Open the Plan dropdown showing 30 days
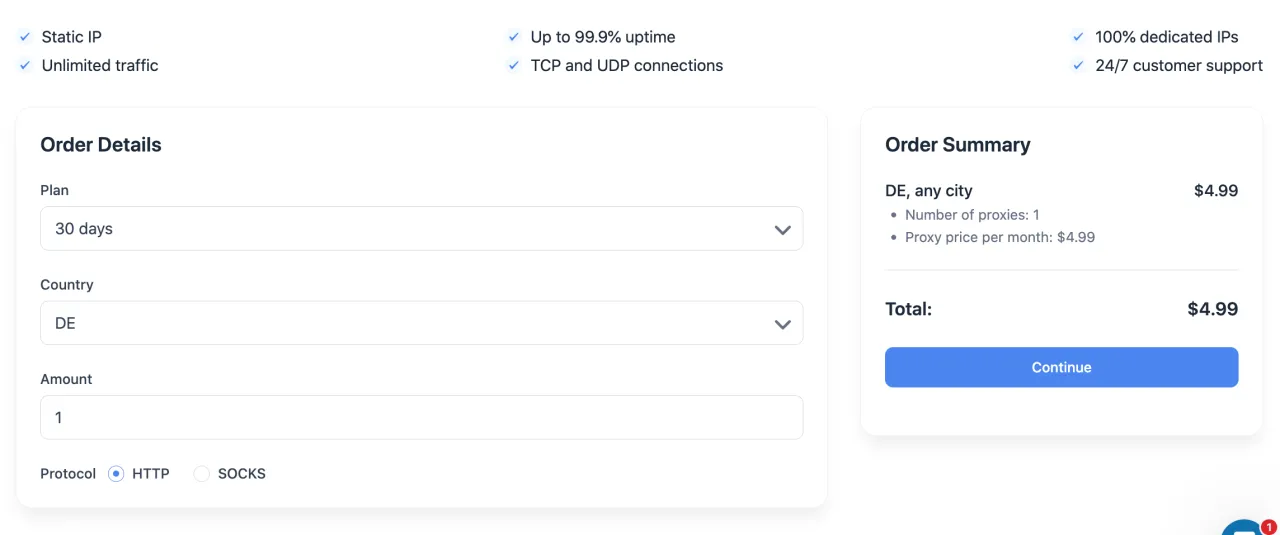Image resolution: width=1280 pixels, height=535 pixels. click(x=420, y=229)
